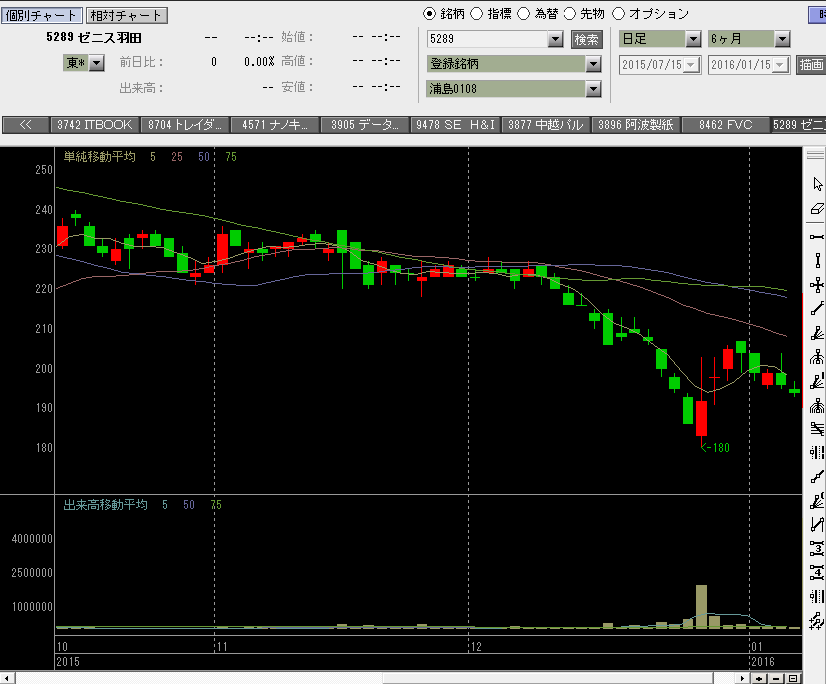Open the 2016/01/15 end date picker
This screenshot has height=684, width=826.
[x=781, y=65]
